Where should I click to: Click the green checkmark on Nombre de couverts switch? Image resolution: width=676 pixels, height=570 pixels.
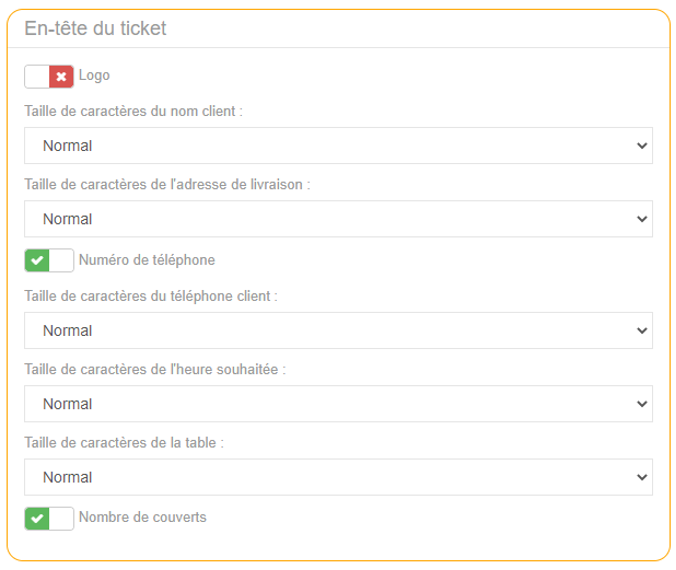click(x=37, y=519)
